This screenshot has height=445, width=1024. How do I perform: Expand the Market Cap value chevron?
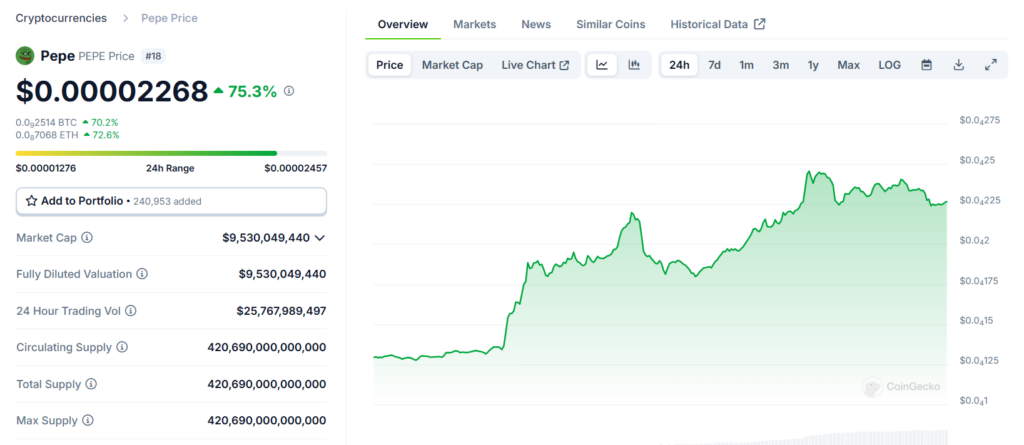320,238
